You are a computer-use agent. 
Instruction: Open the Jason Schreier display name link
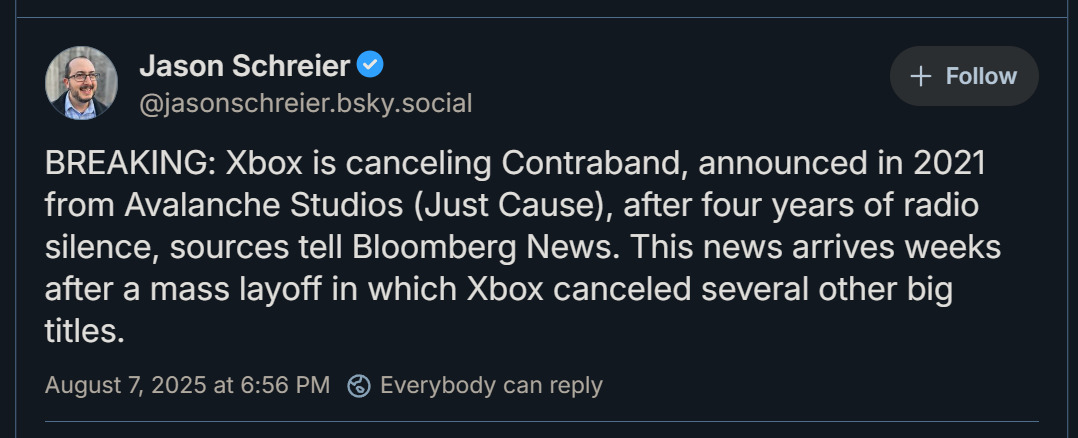(244, 66)
